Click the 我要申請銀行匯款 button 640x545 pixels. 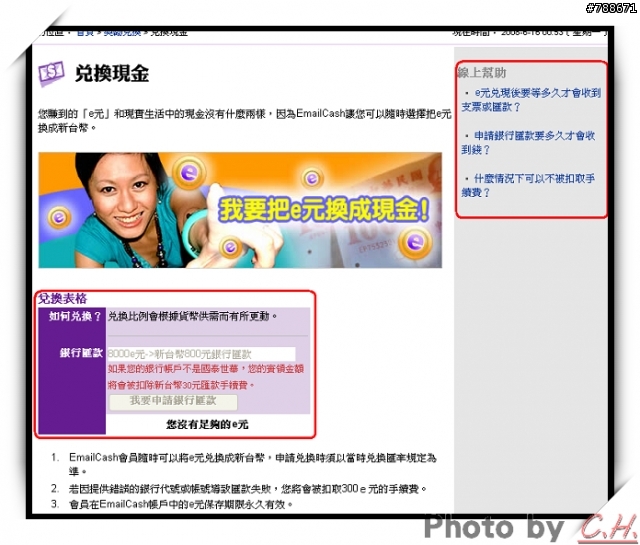pyautogui.click(x=173, y=402)
